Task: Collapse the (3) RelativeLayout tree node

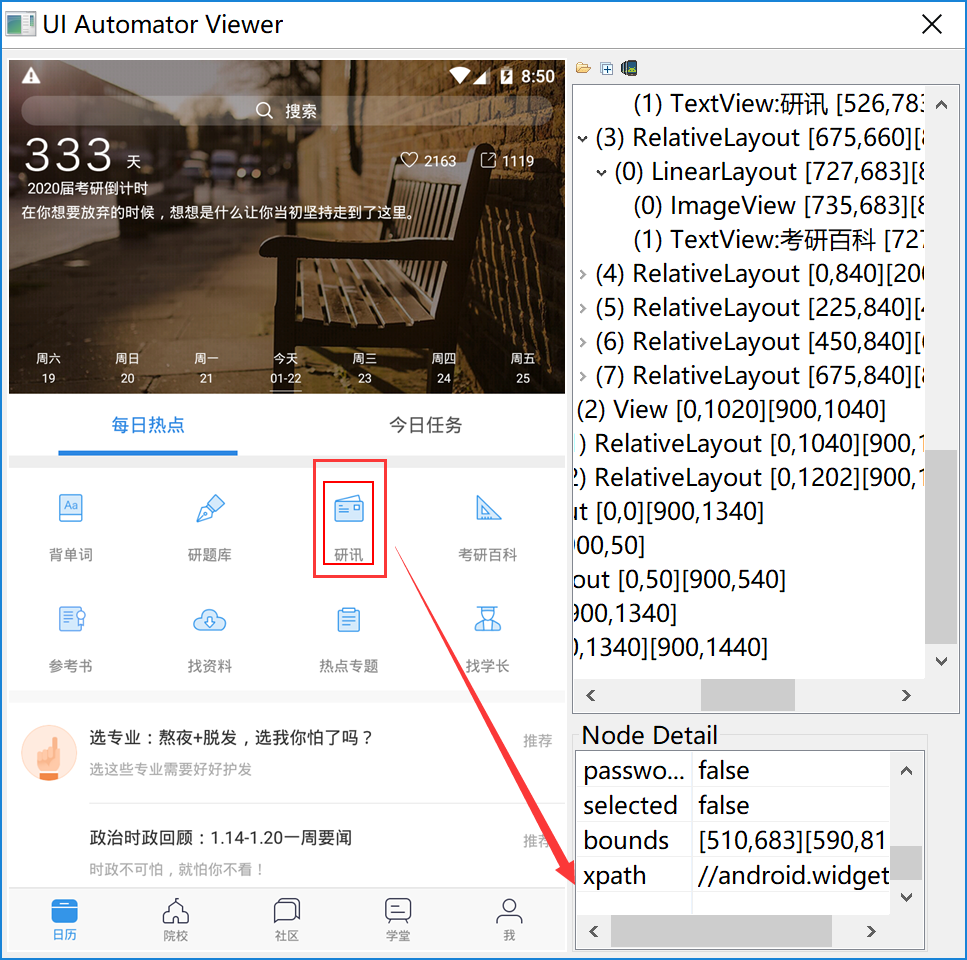Action: [x=582, y=139]
